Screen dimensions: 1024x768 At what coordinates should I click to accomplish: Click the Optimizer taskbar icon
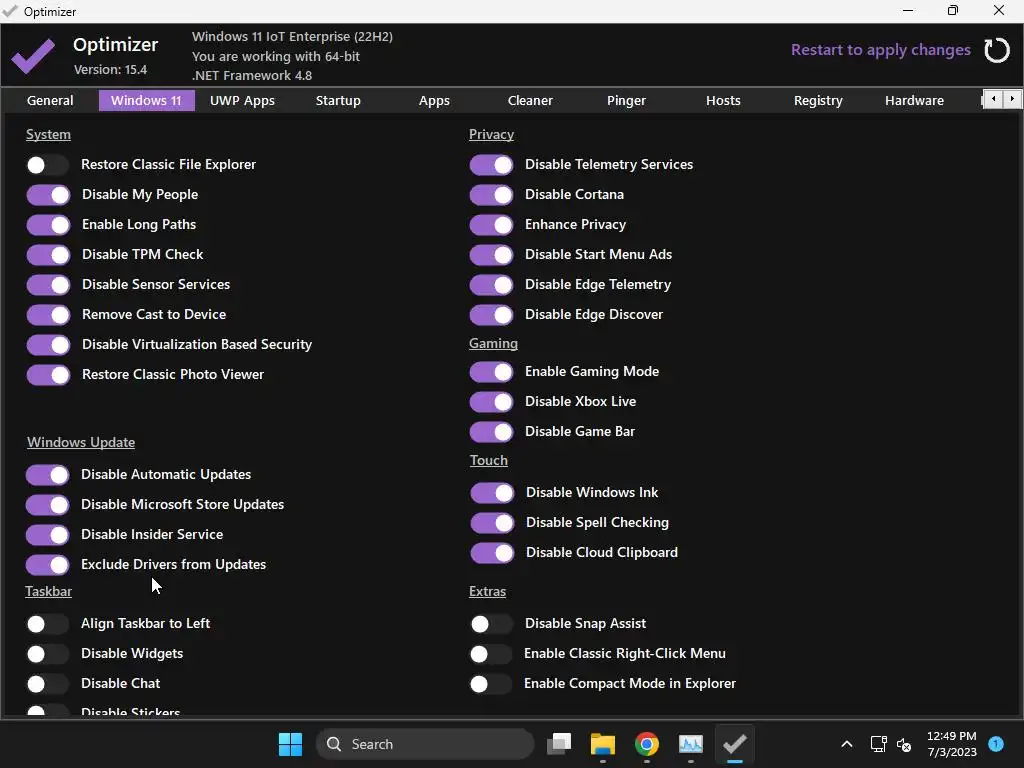coord(735,744)
